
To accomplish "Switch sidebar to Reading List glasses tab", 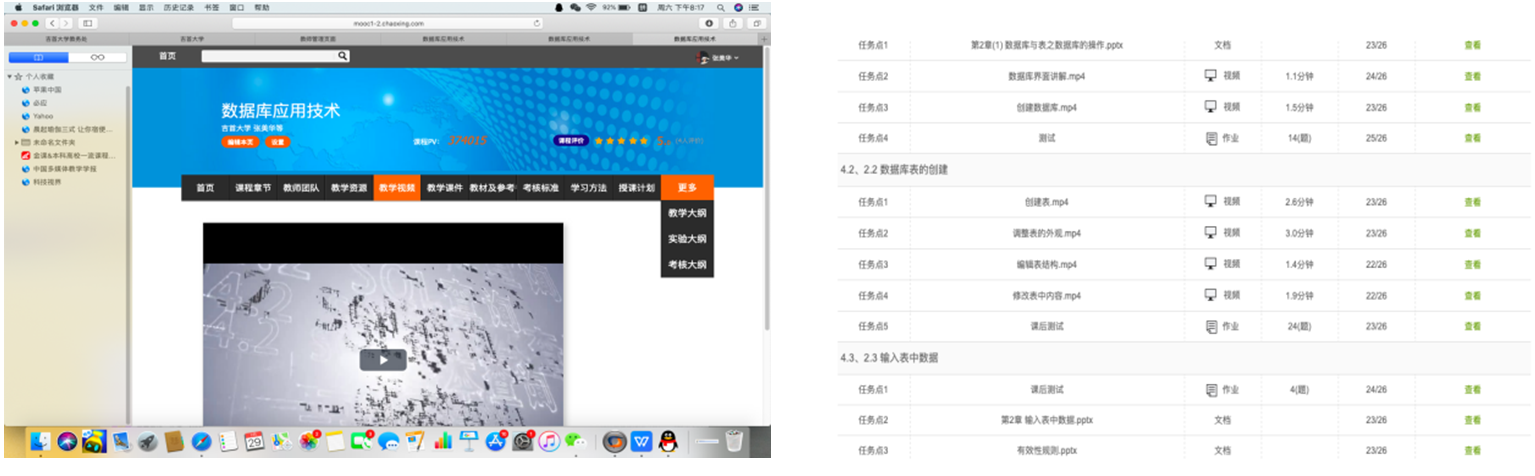I will tap(97, 57).
